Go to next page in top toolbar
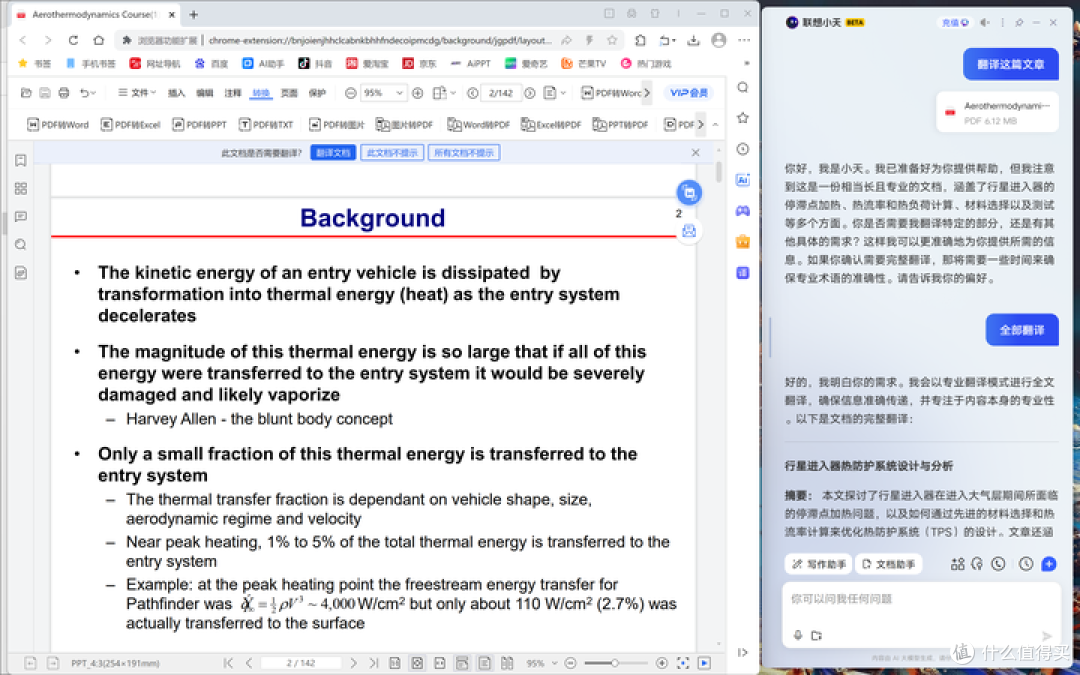The width and height of the screenshot is (1080, 675). point(530,93)
